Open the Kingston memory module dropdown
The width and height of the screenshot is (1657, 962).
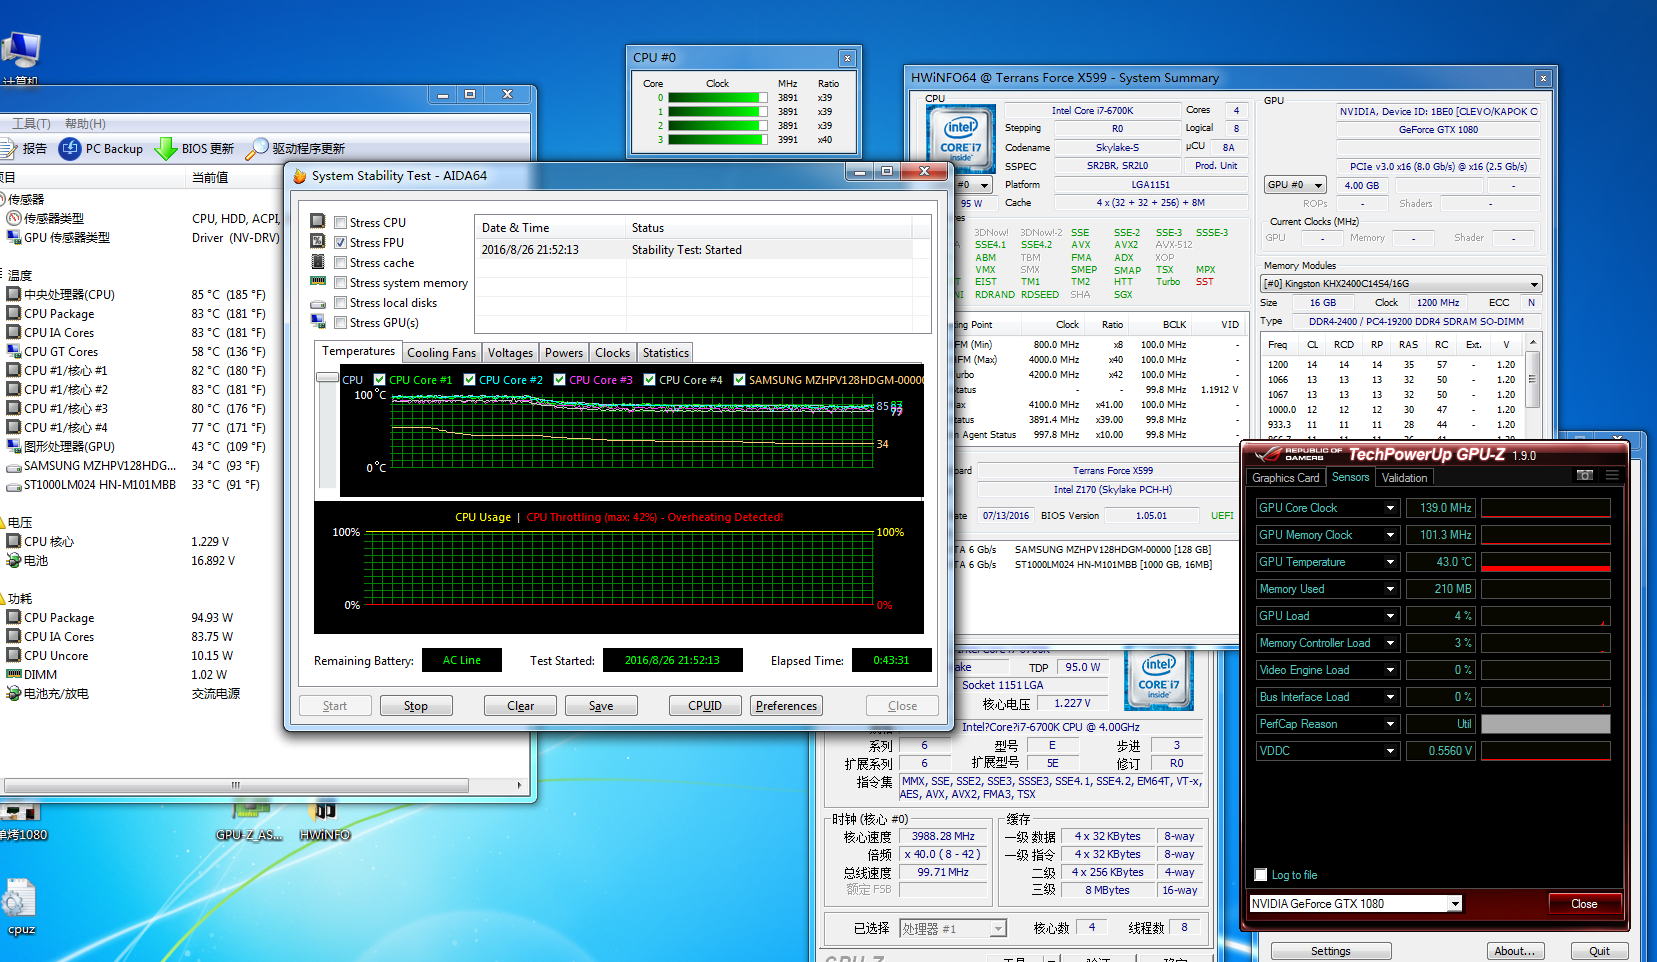point(1401,284)
